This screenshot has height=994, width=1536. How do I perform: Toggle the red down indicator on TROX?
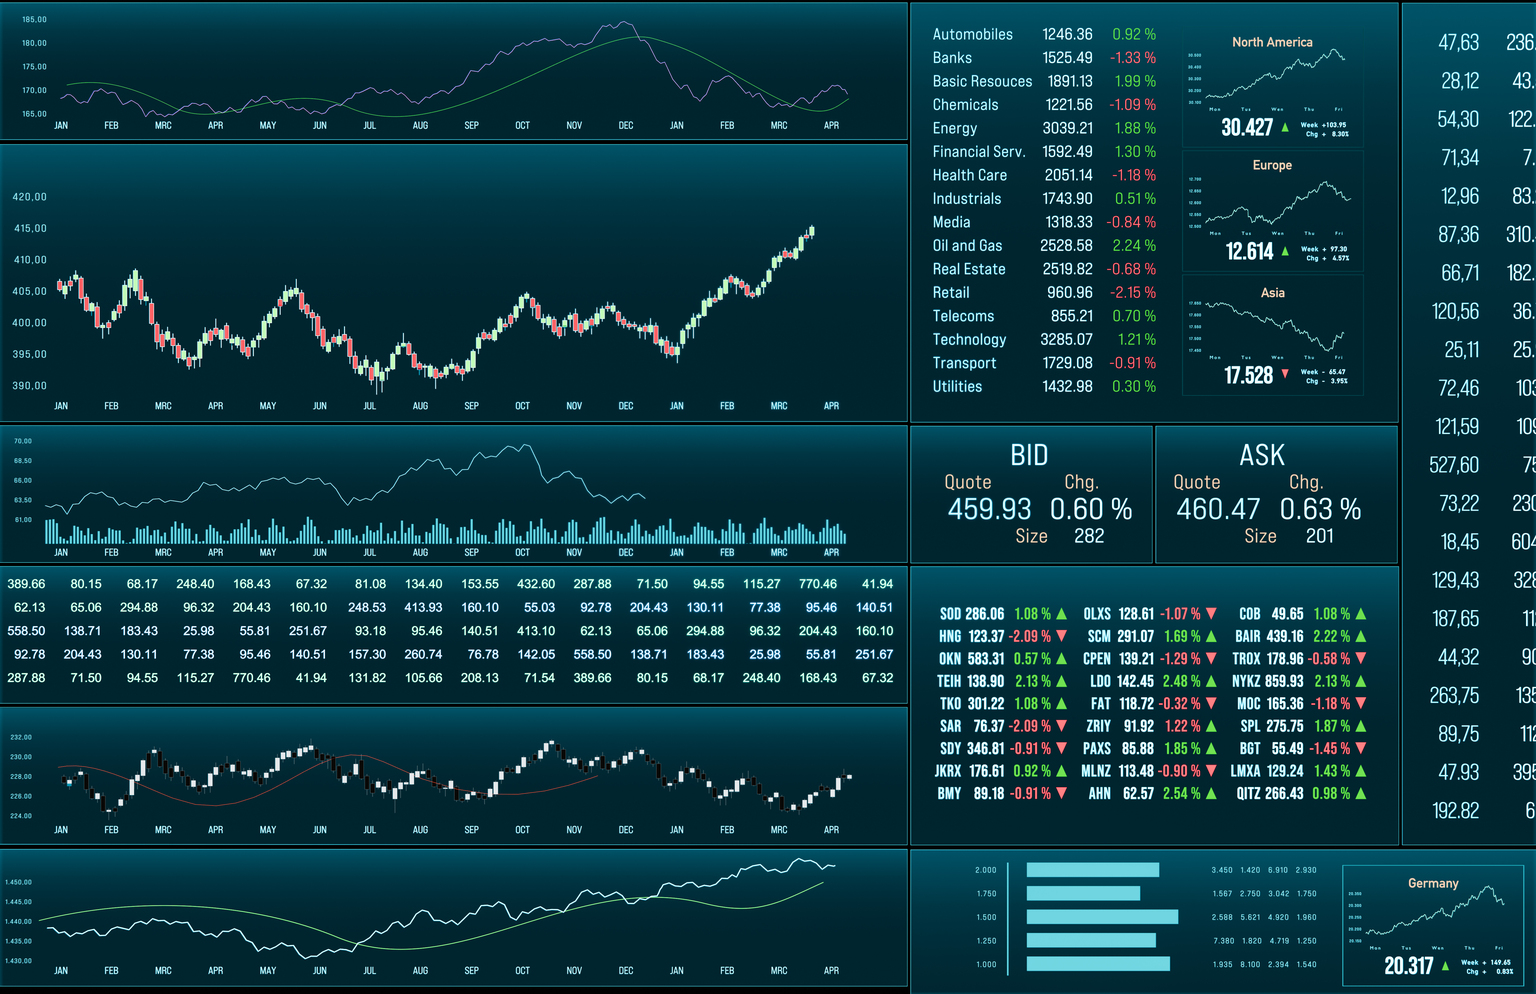click(x=1359, y=658)
